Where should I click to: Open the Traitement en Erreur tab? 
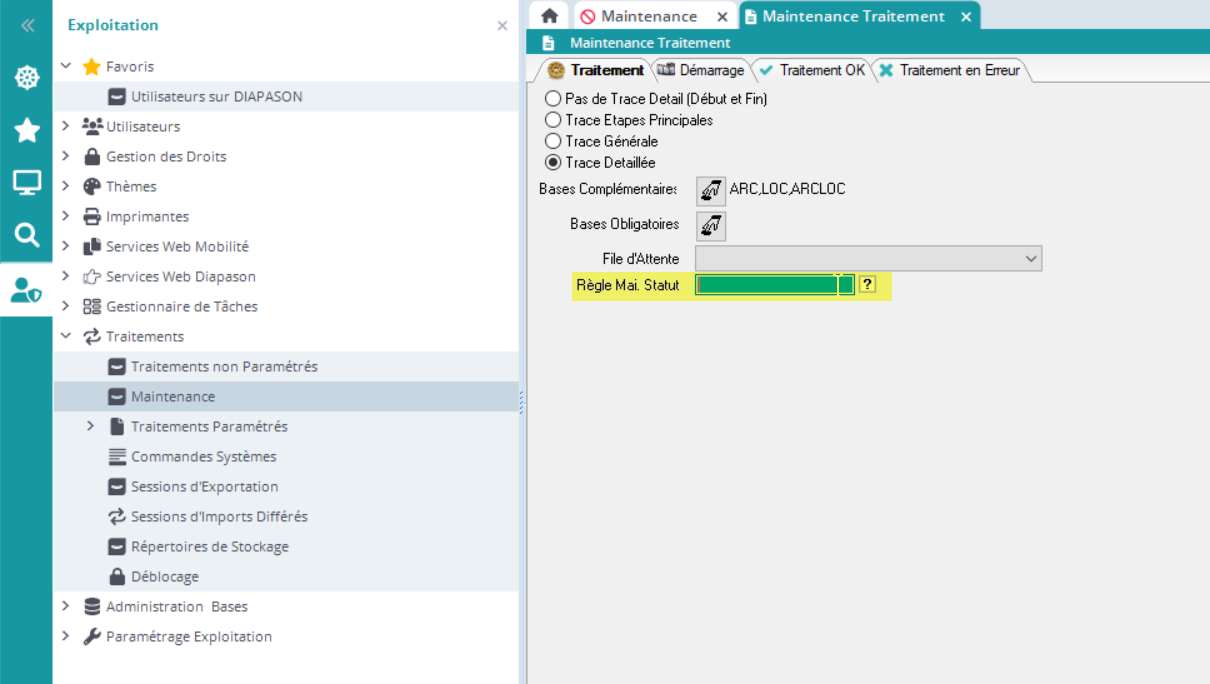[949, 71]
